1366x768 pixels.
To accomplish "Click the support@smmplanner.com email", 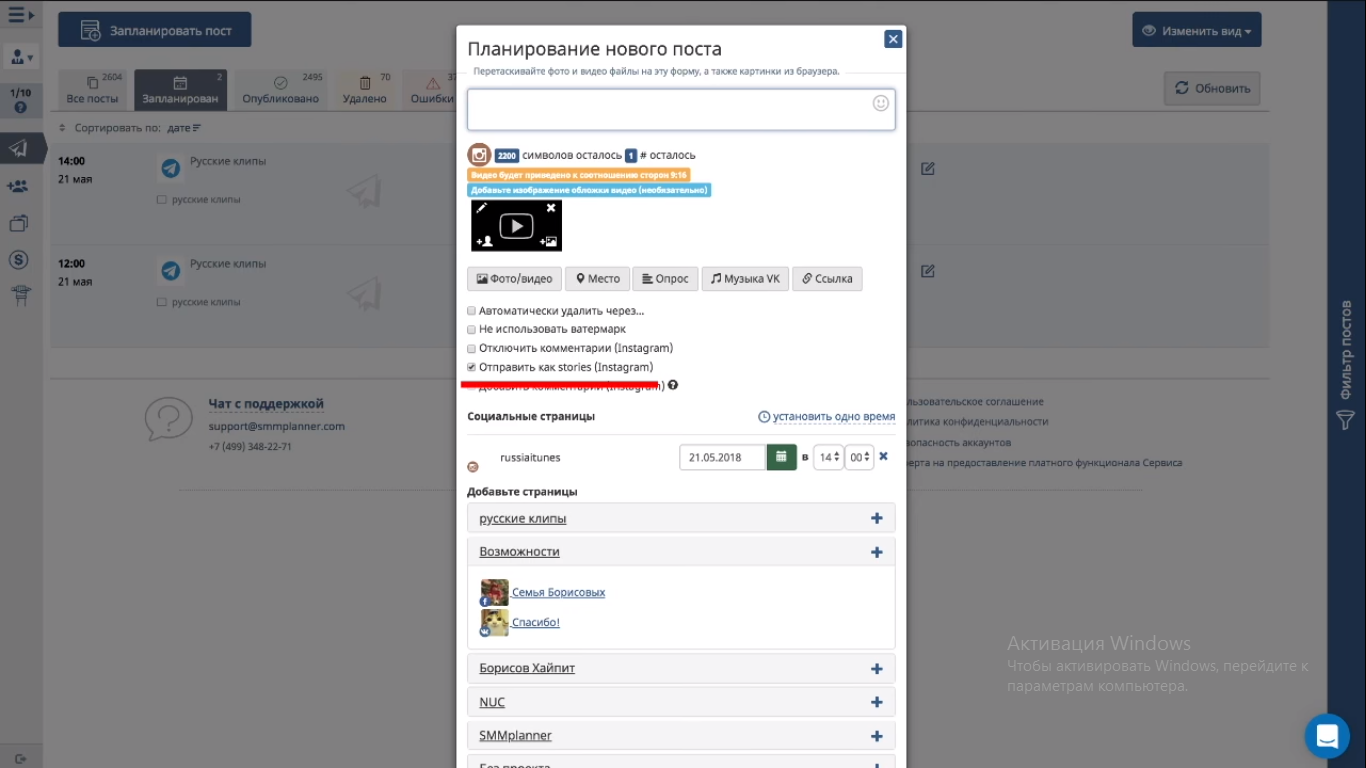I will coord(277,426).
